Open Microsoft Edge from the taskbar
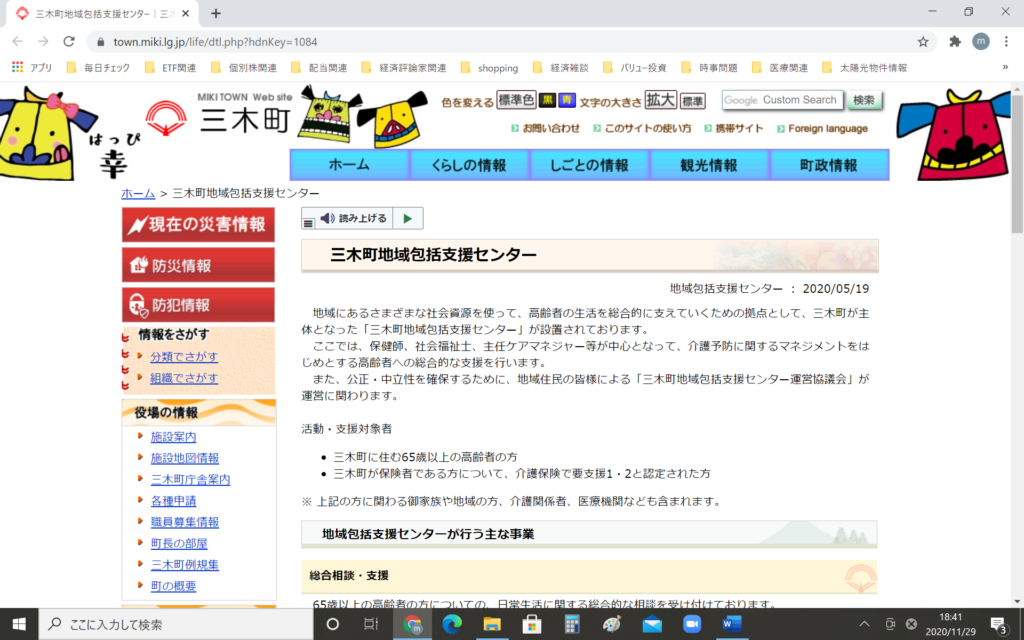1024x640 pixels. 452,624
